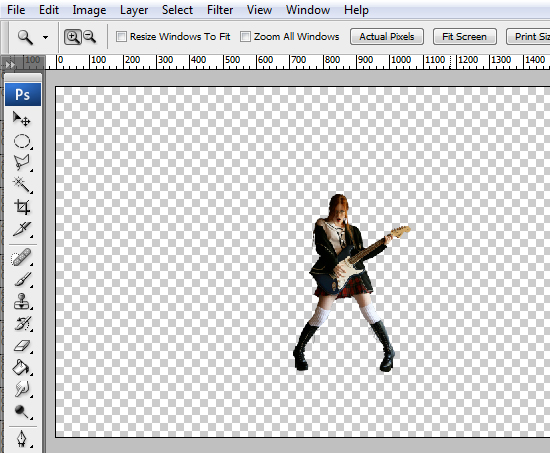Select the Brush tool

[22, 279]
